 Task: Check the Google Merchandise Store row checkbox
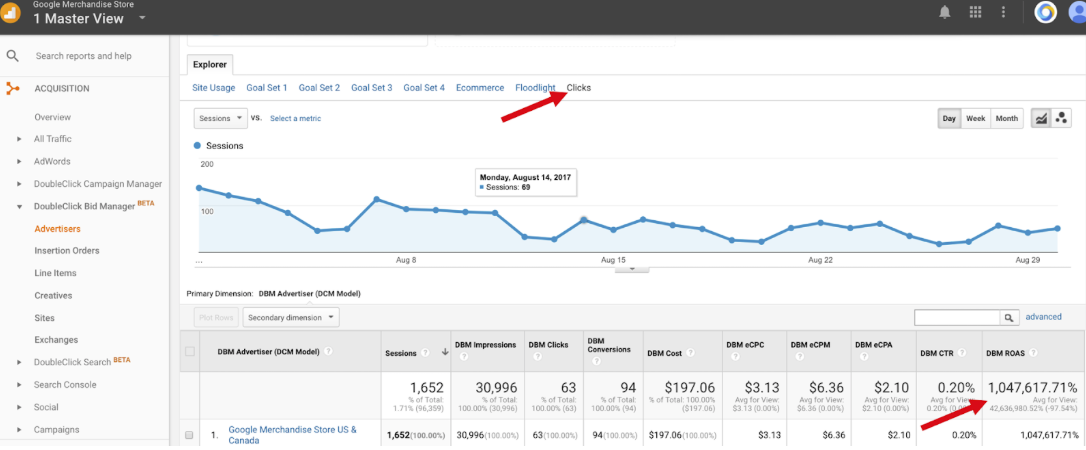click(190, 435)
